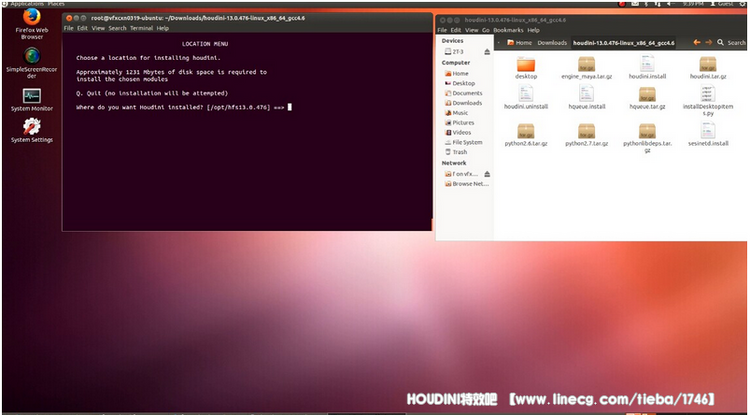
Task: Unmount the 'f on vfx...' network share
Action: tap(487, 174)
